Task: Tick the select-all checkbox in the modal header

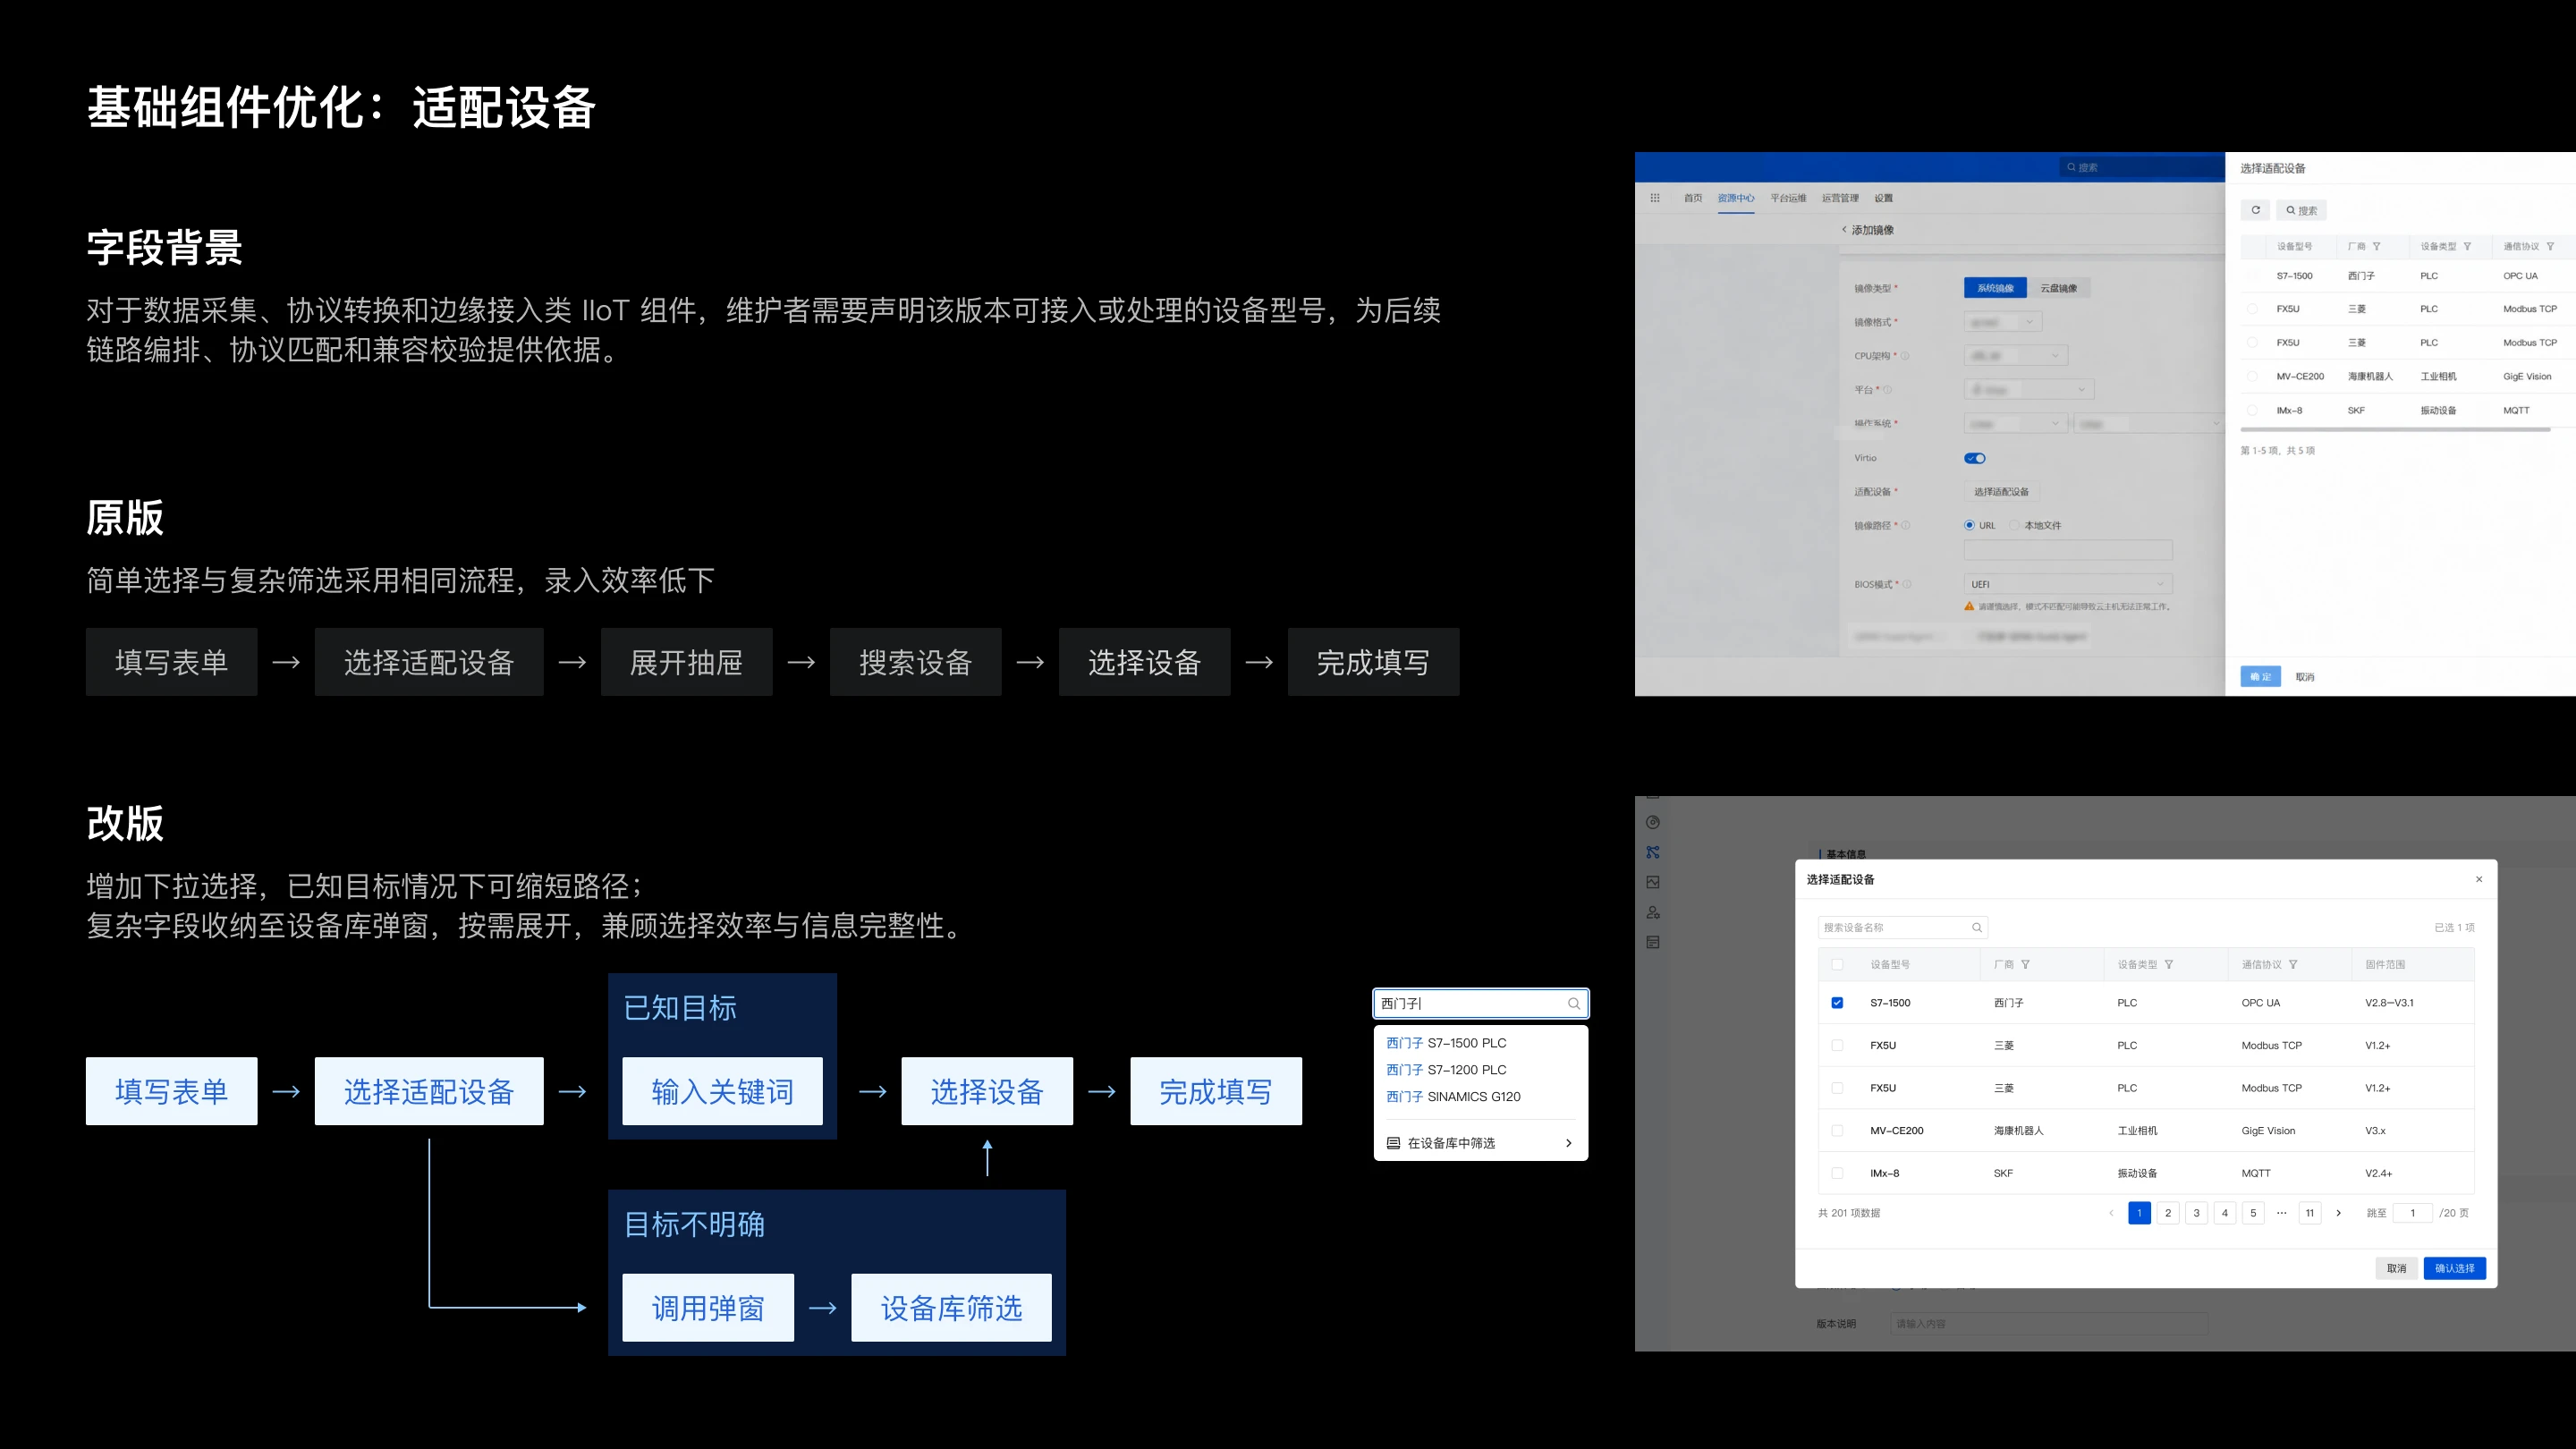Action: (1837, 965)
